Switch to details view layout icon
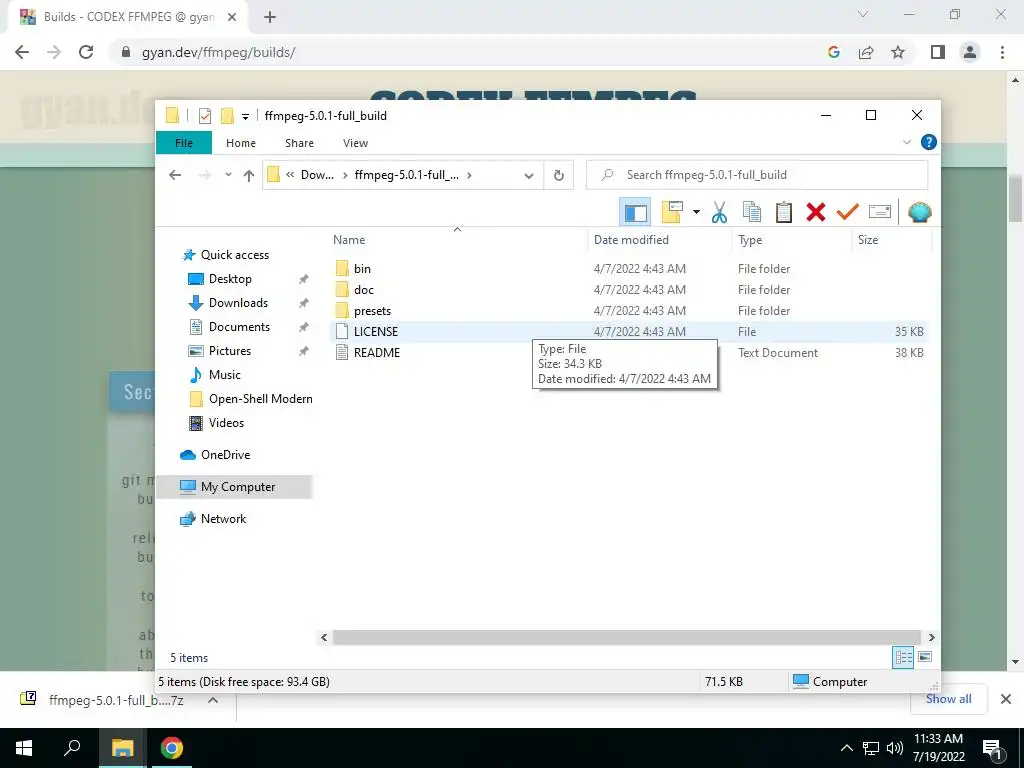 pos(903,657)
